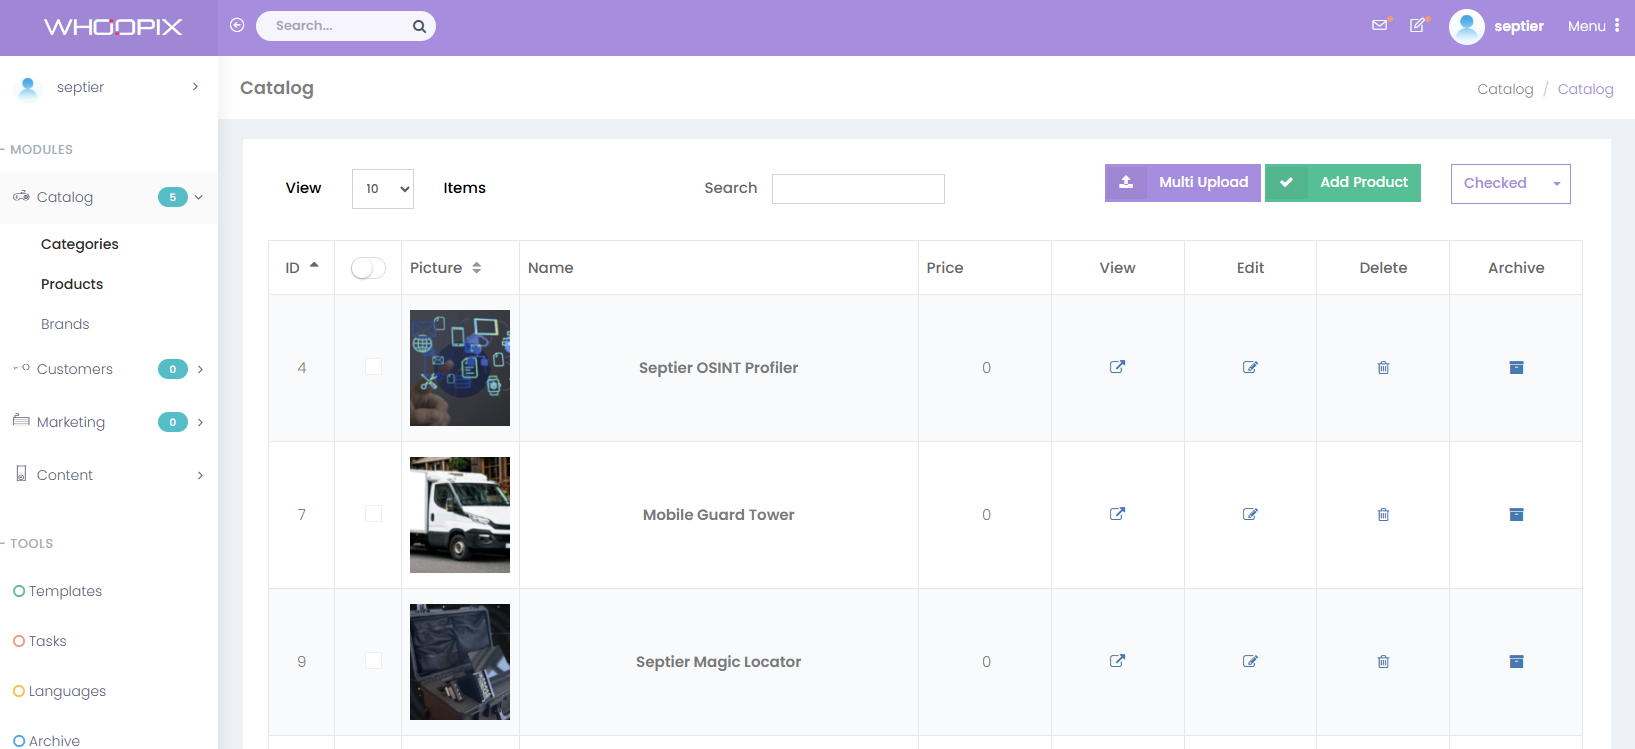This screenshot has height=749, width=1635.
Task: Check the box for Mobile Guard Tower
Action: (373, 514)
